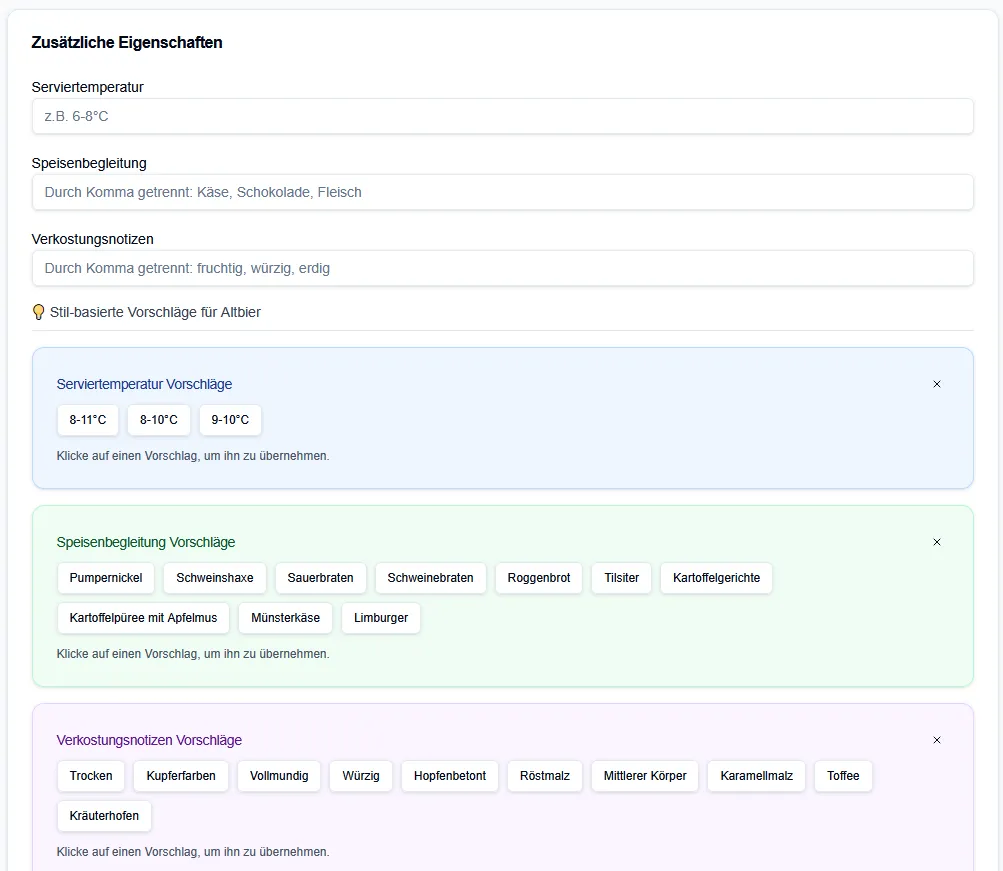Screen dimensions: 1003x871
Task: Choose the Hopfenbetont tasting note
Action: coord(450,776)
